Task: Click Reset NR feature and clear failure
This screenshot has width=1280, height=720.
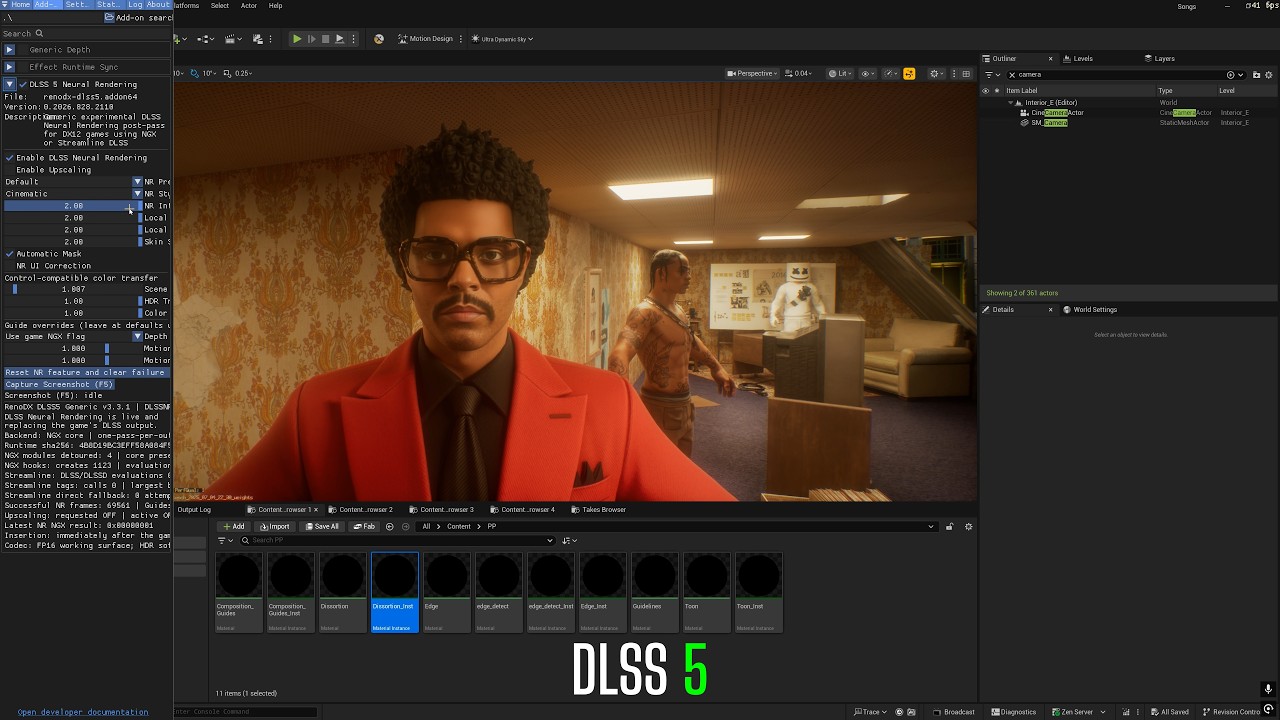Action: [86, 373]
